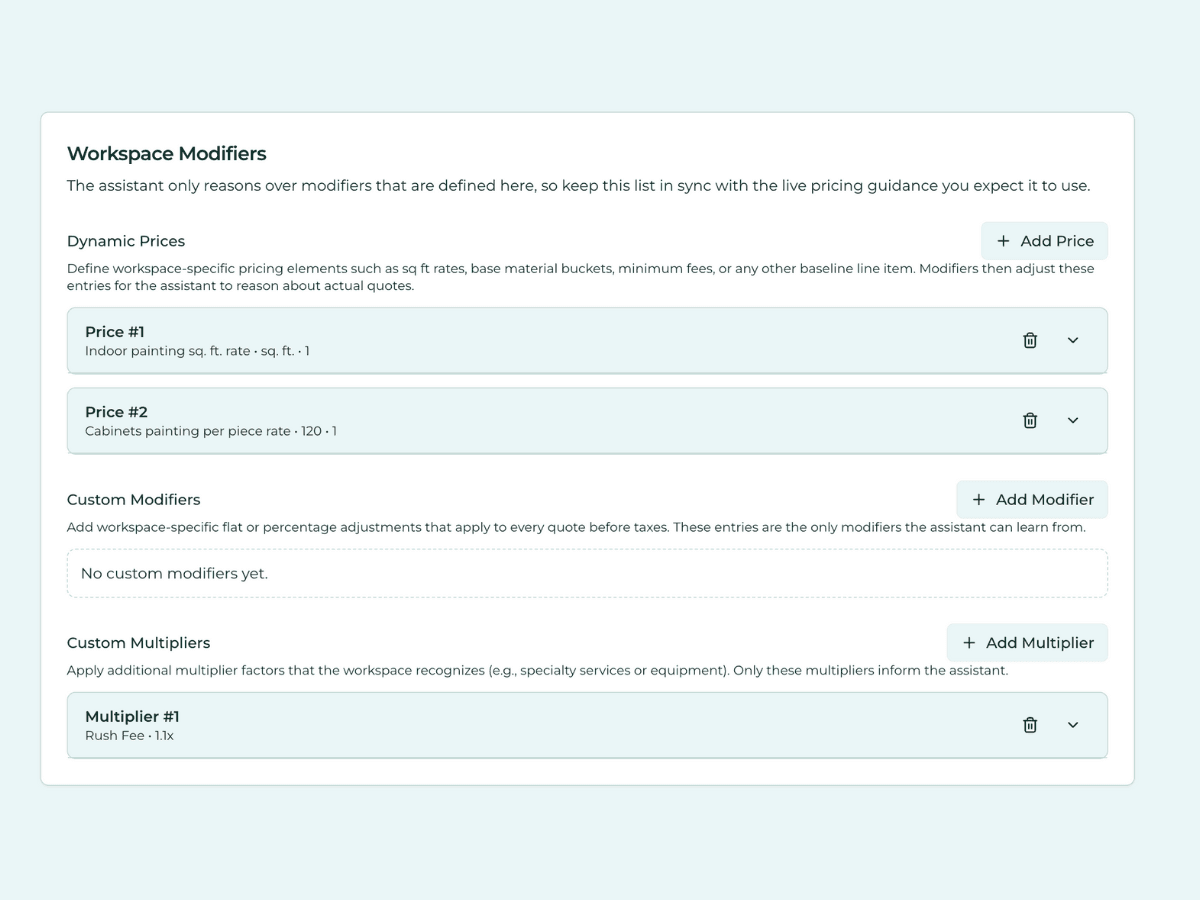Click the trash icon for Price #1
The width and height of the screenshot is (1200, 900).
click(1030, 340)
